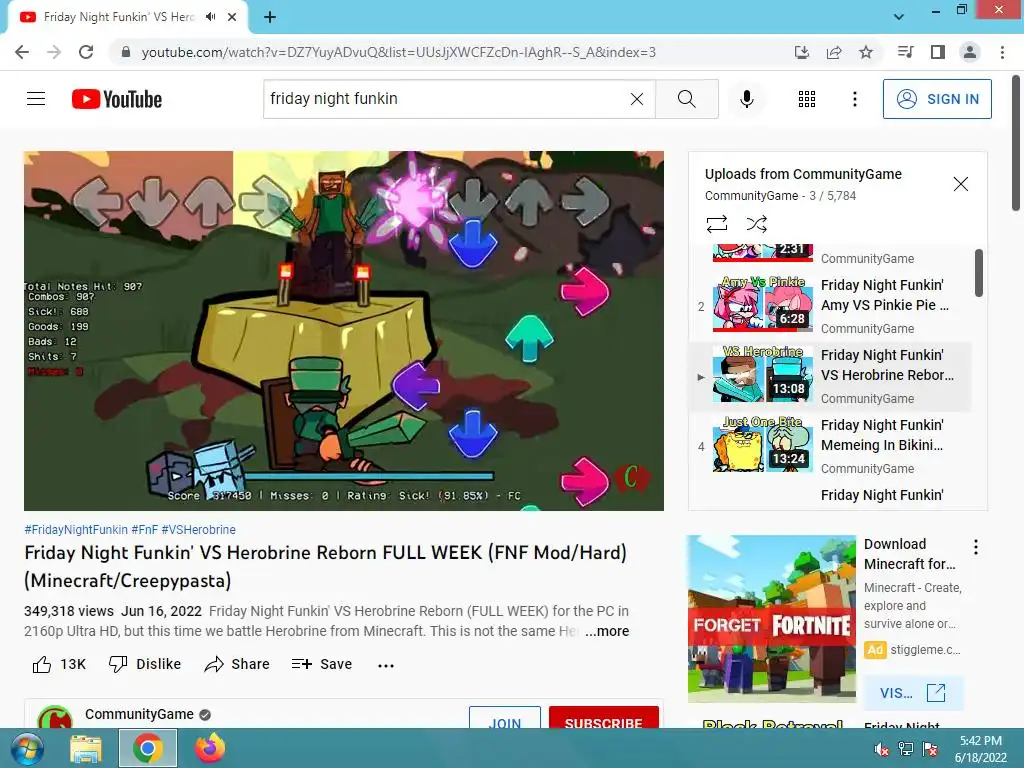Open the CommunityGame channel name
Screen dimensions: 1024x768
tap(139, 714)
